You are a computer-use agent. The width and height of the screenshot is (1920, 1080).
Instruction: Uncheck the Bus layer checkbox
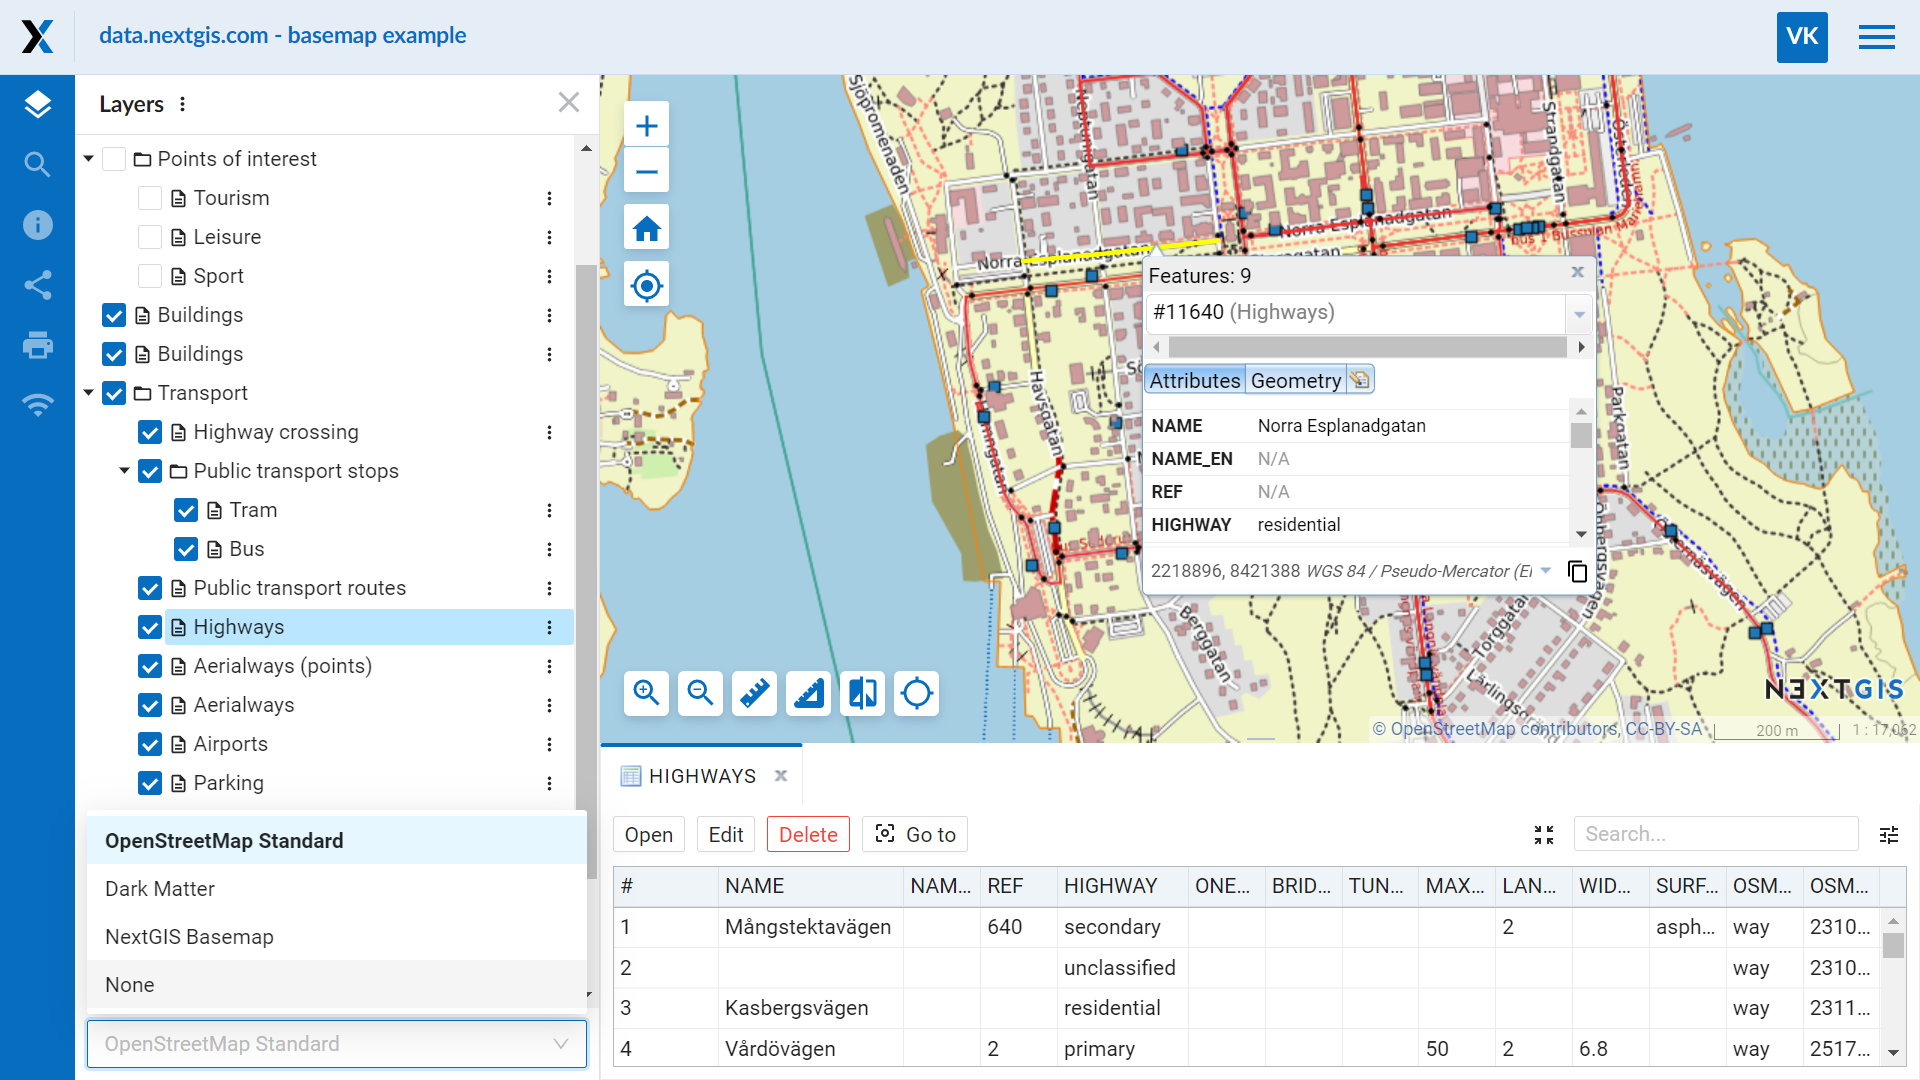[x=186, y=549]
